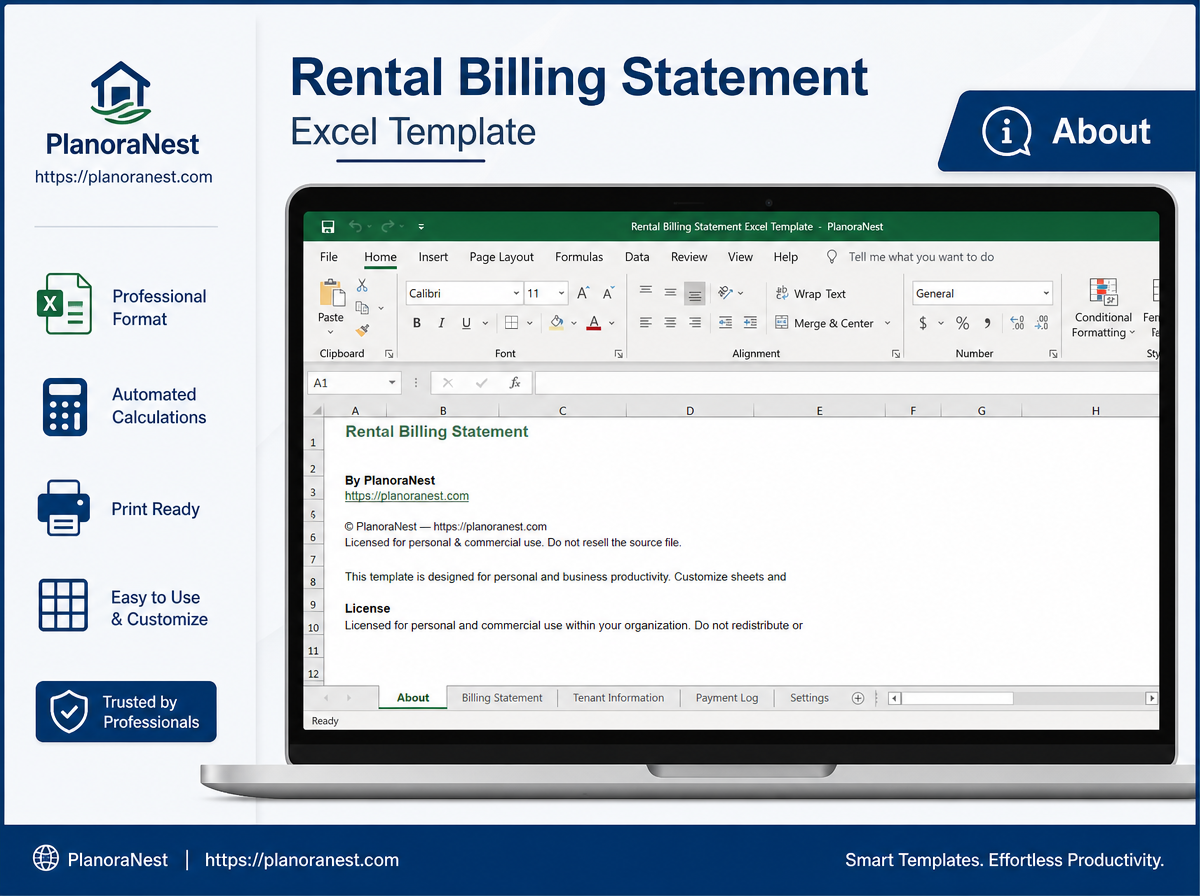Open the font size 11 dropdown
The width and height of the screenshot is (1200, 896).
pos(562,294)
